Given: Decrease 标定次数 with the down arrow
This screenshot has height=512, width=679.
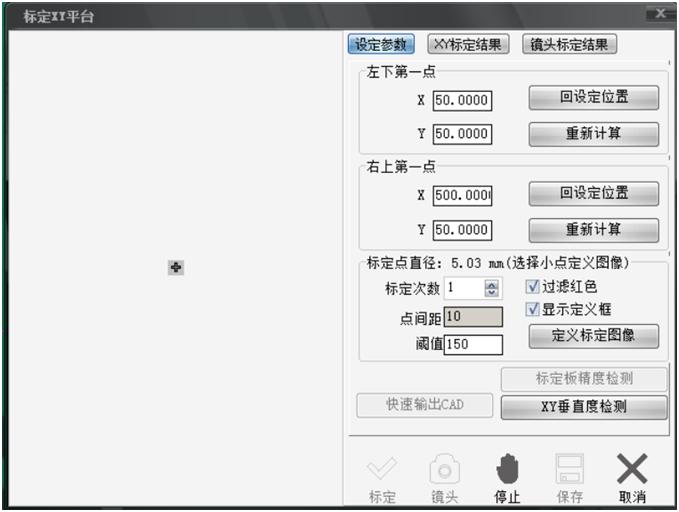Looking at the screenshot, I should coord(491,292).
